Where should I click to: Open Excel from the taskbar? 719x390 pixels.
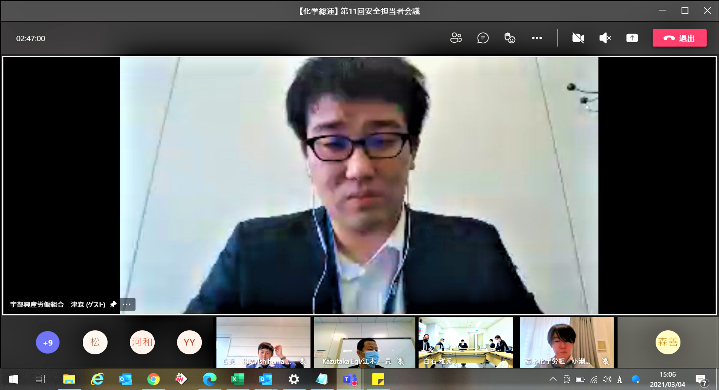click(x=237, y=379)
